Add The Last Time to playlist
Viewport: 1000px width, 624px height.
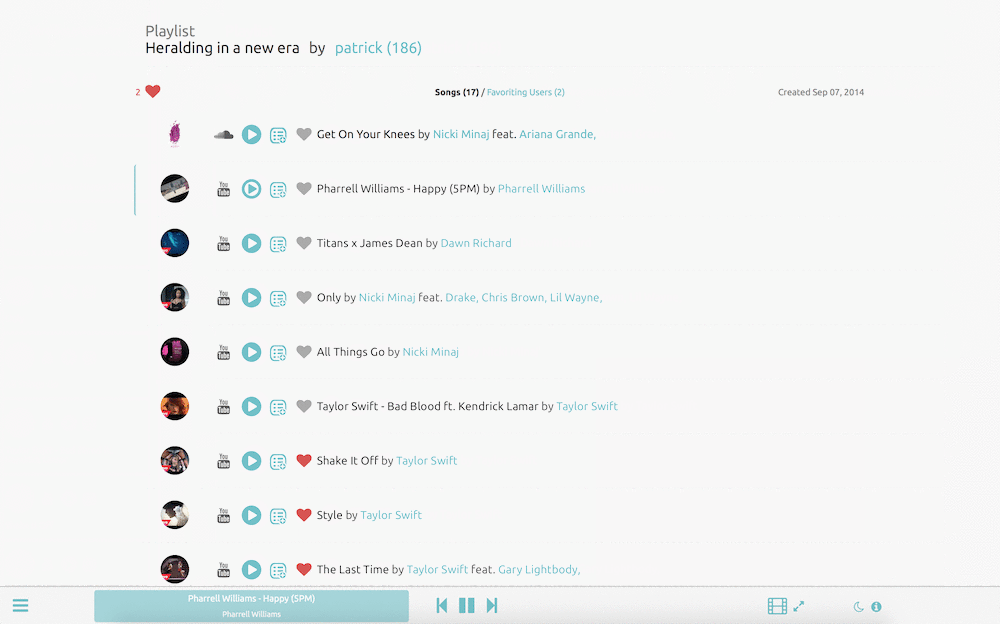pos(278,570)
